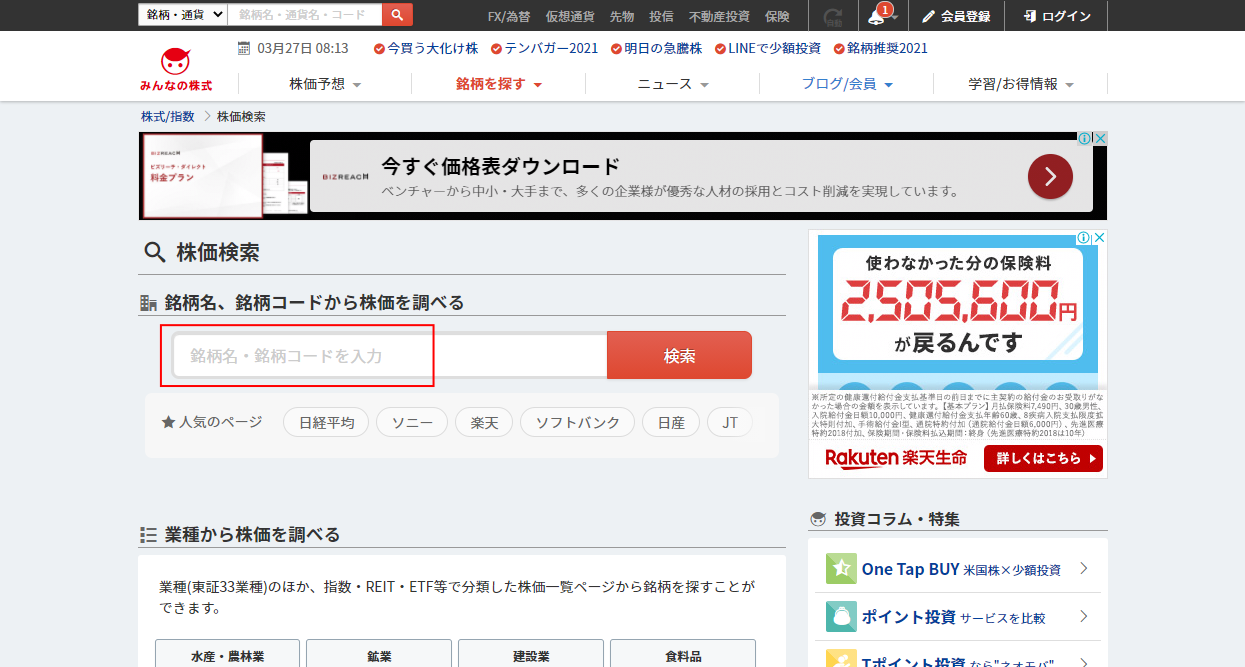This screenshot has height=667, width=1245.
Task: Select the 日産 popular page chip
Action: point(671,422)
